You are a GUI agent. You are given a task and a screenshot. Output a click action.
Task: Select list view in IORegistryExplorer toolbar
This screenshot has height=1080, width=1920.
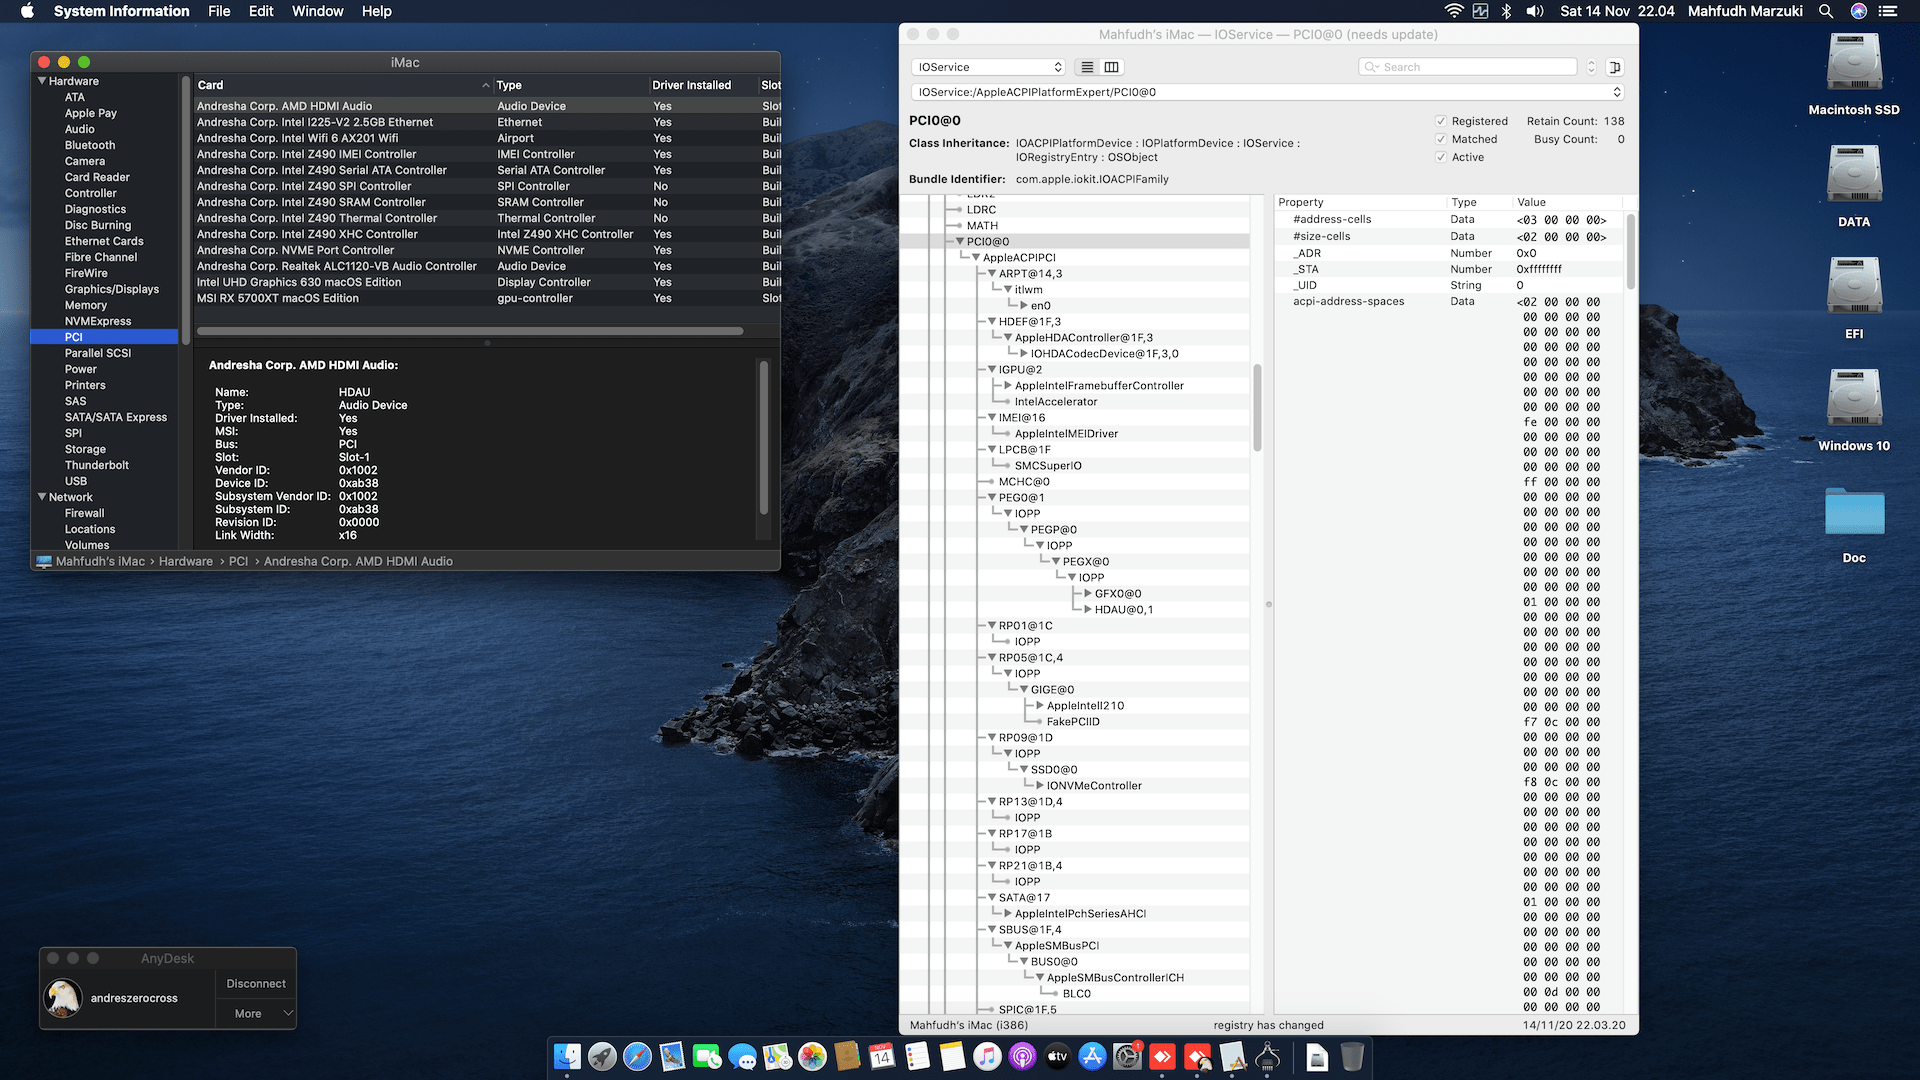1087,67
